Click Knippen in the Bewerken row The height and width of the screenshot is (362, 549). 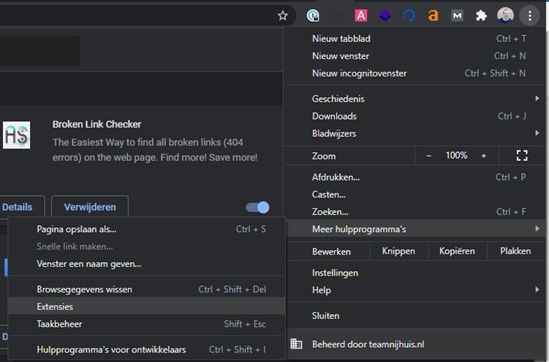click(x=398, y=251)
